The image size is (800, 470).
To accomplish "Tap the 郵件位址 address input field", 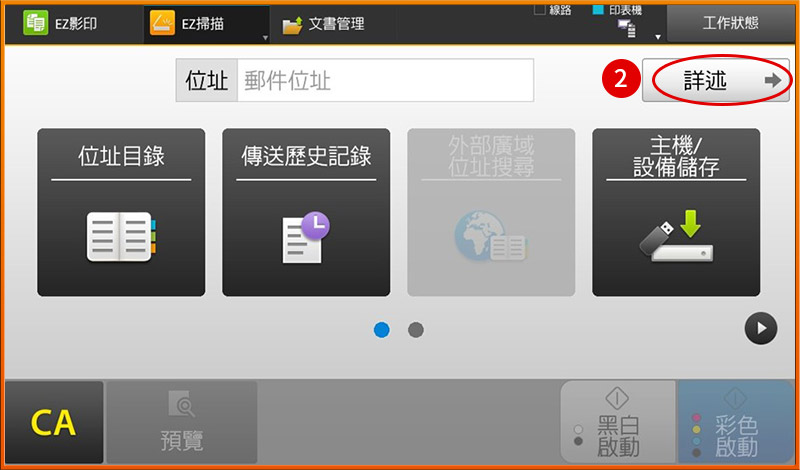I will tap(384, 80).
